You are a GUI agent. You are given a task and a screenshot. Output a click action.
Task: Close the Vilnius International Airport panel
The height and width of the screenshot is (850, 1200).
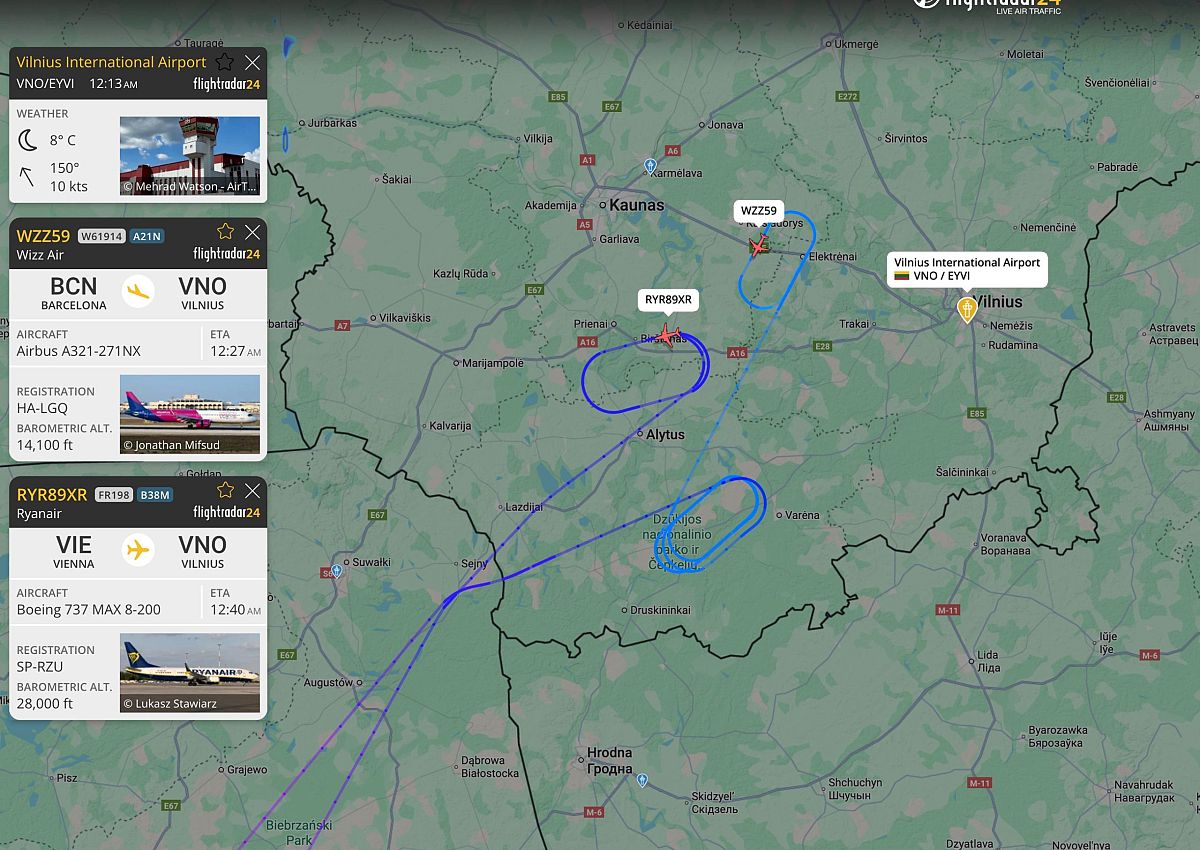[x=252, y=62]
